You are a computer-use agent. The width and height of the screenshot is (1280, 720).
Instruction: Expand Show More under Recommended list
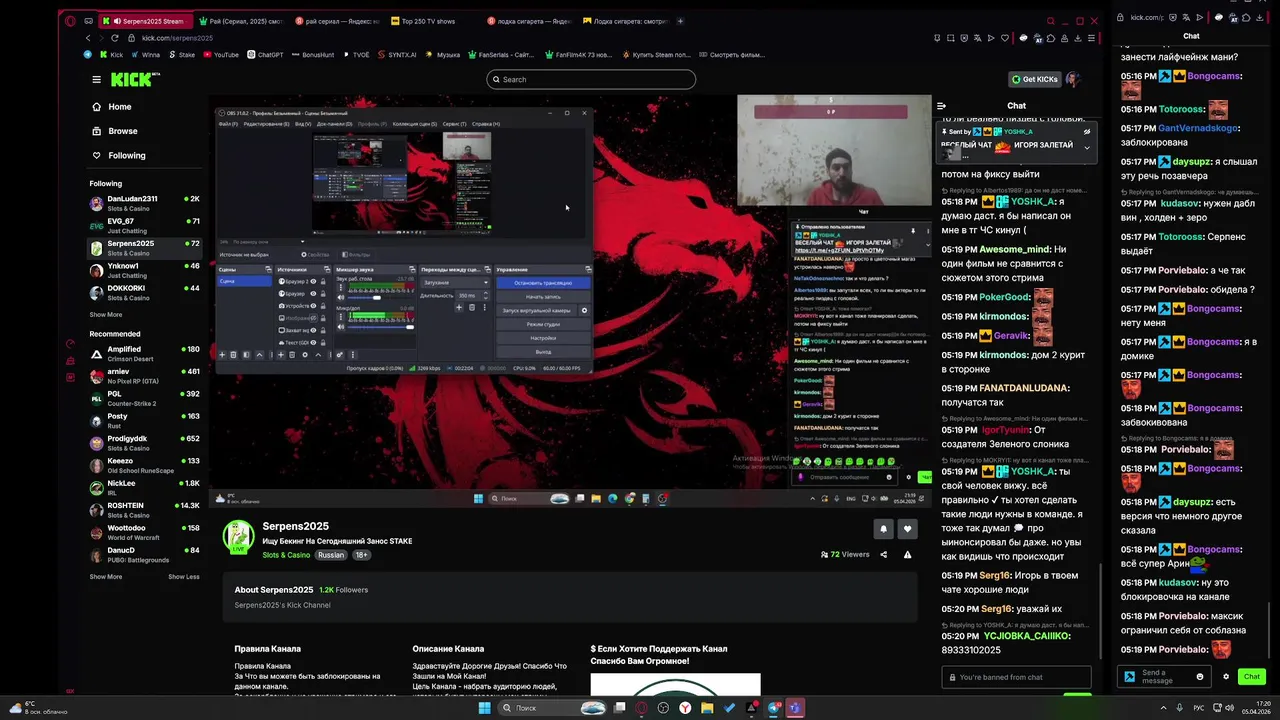tap(106, 576)
